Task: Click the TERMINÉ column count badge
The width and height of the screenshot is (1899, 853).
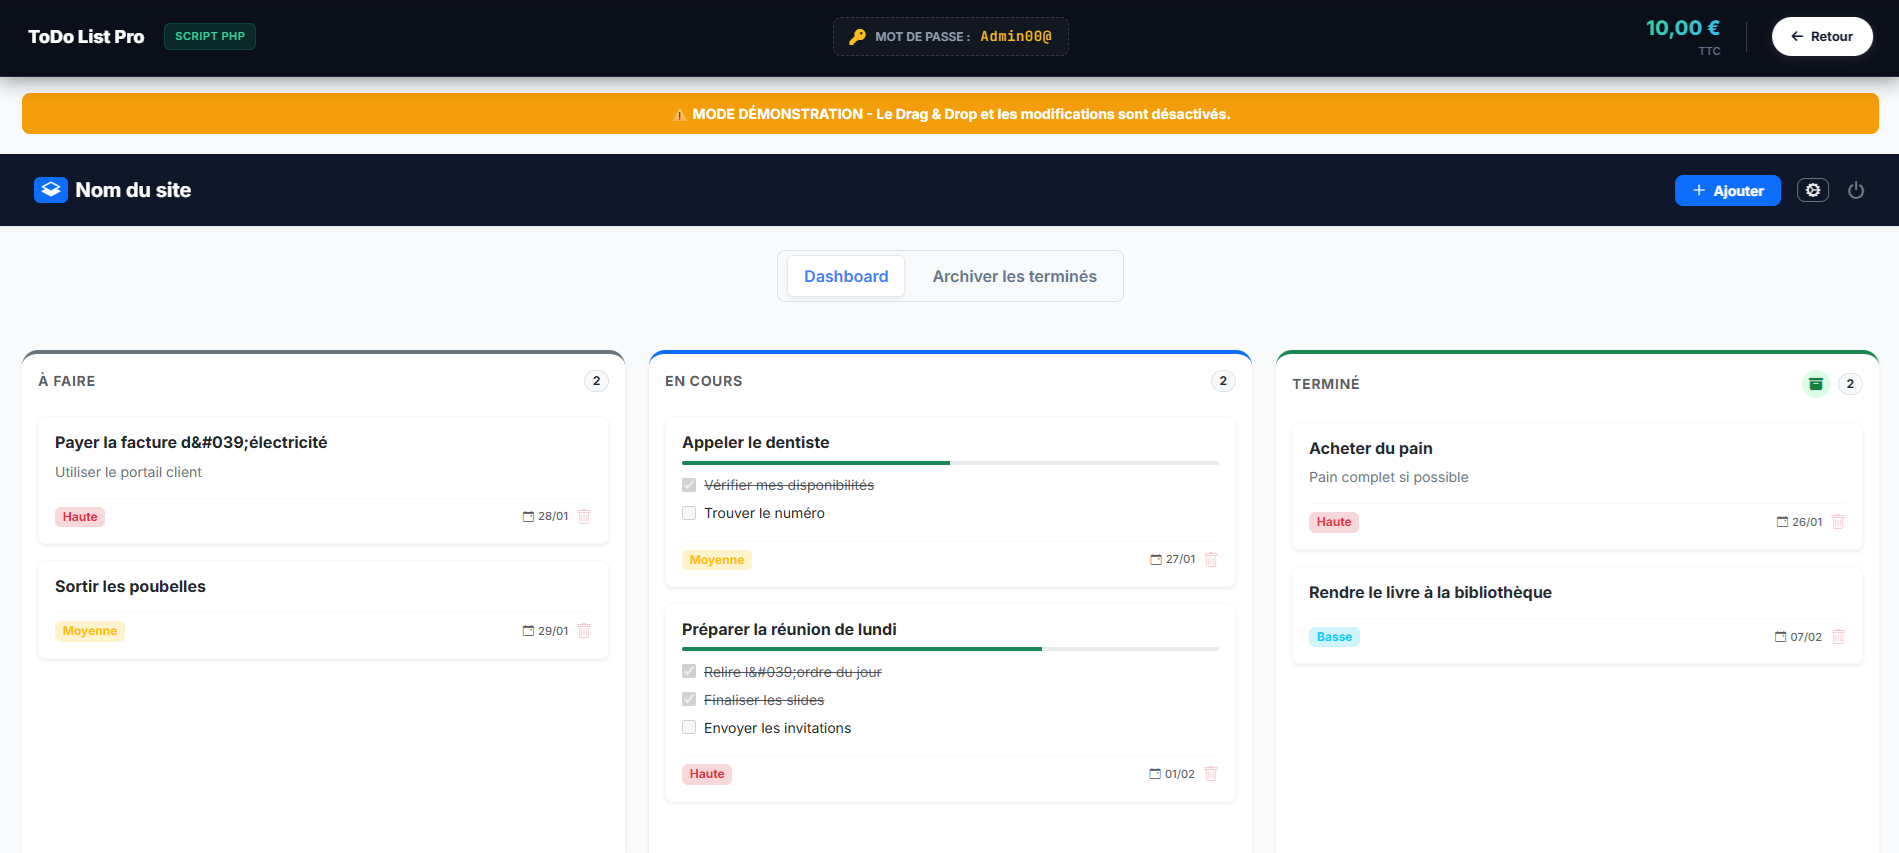Action: [x=1851, y=384]
